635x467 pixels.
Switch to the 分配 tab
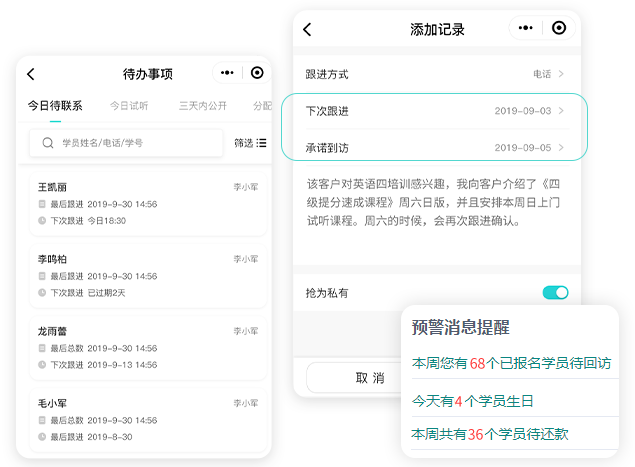click(262, 106)
